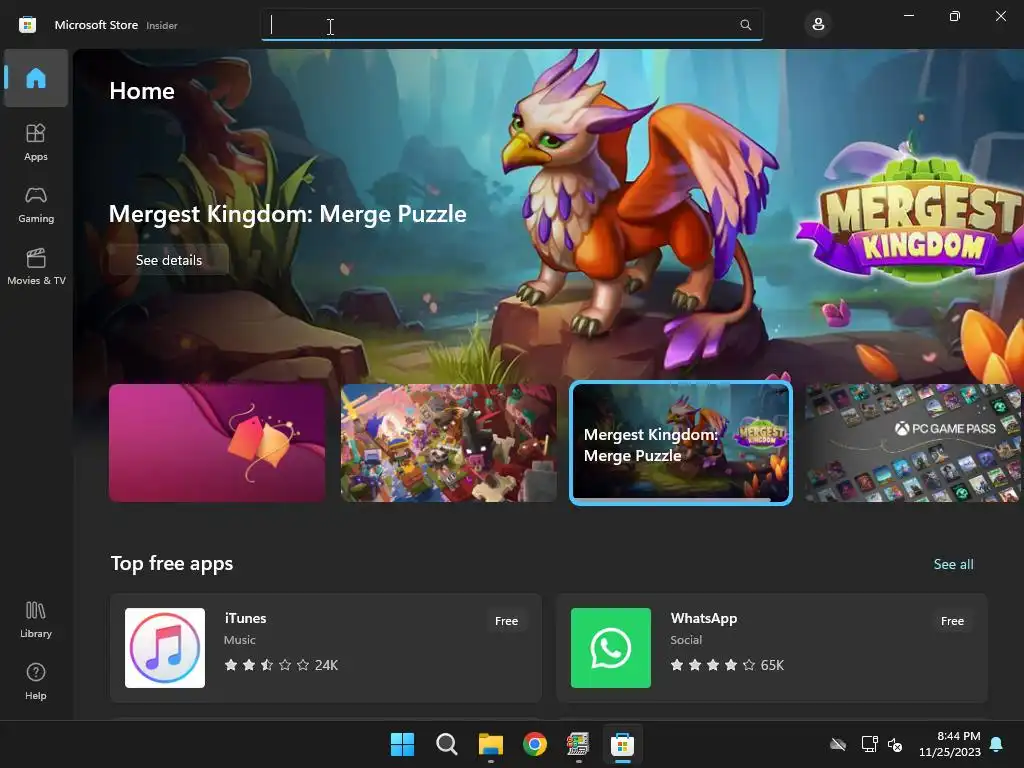
Task: Click the OneDrive cloud tray icon
Action: [838, 744]
